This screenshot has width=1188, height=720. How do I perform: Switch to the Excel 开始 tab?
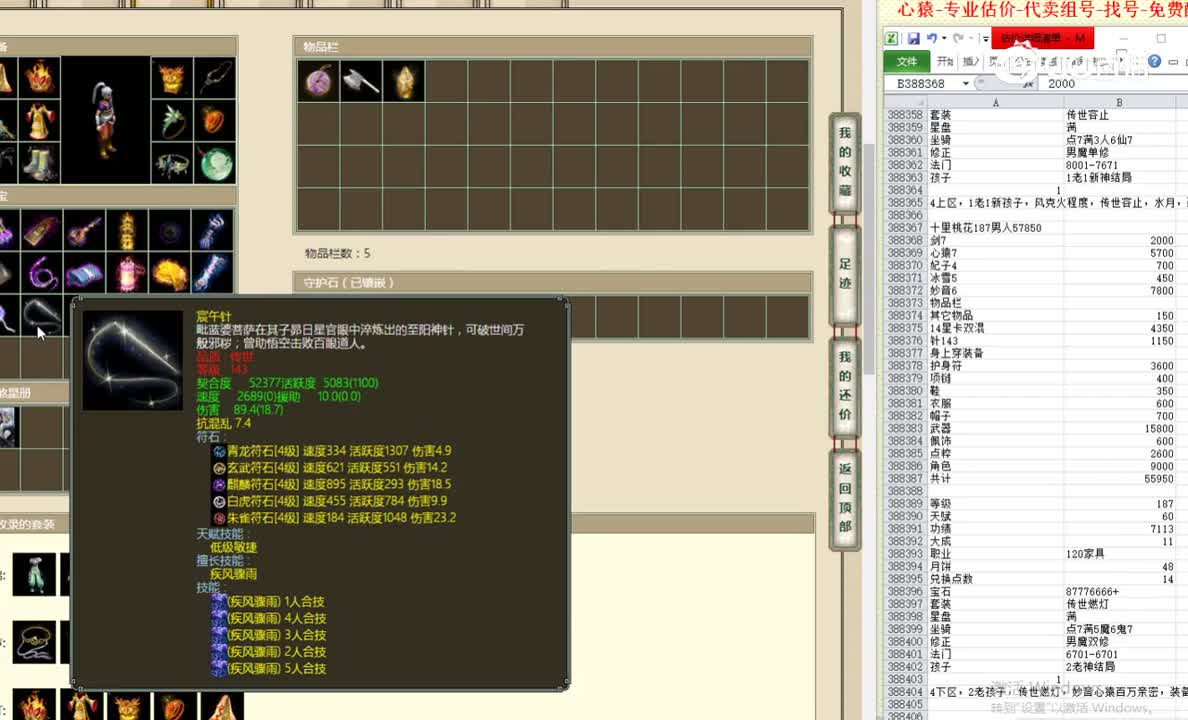944,61
